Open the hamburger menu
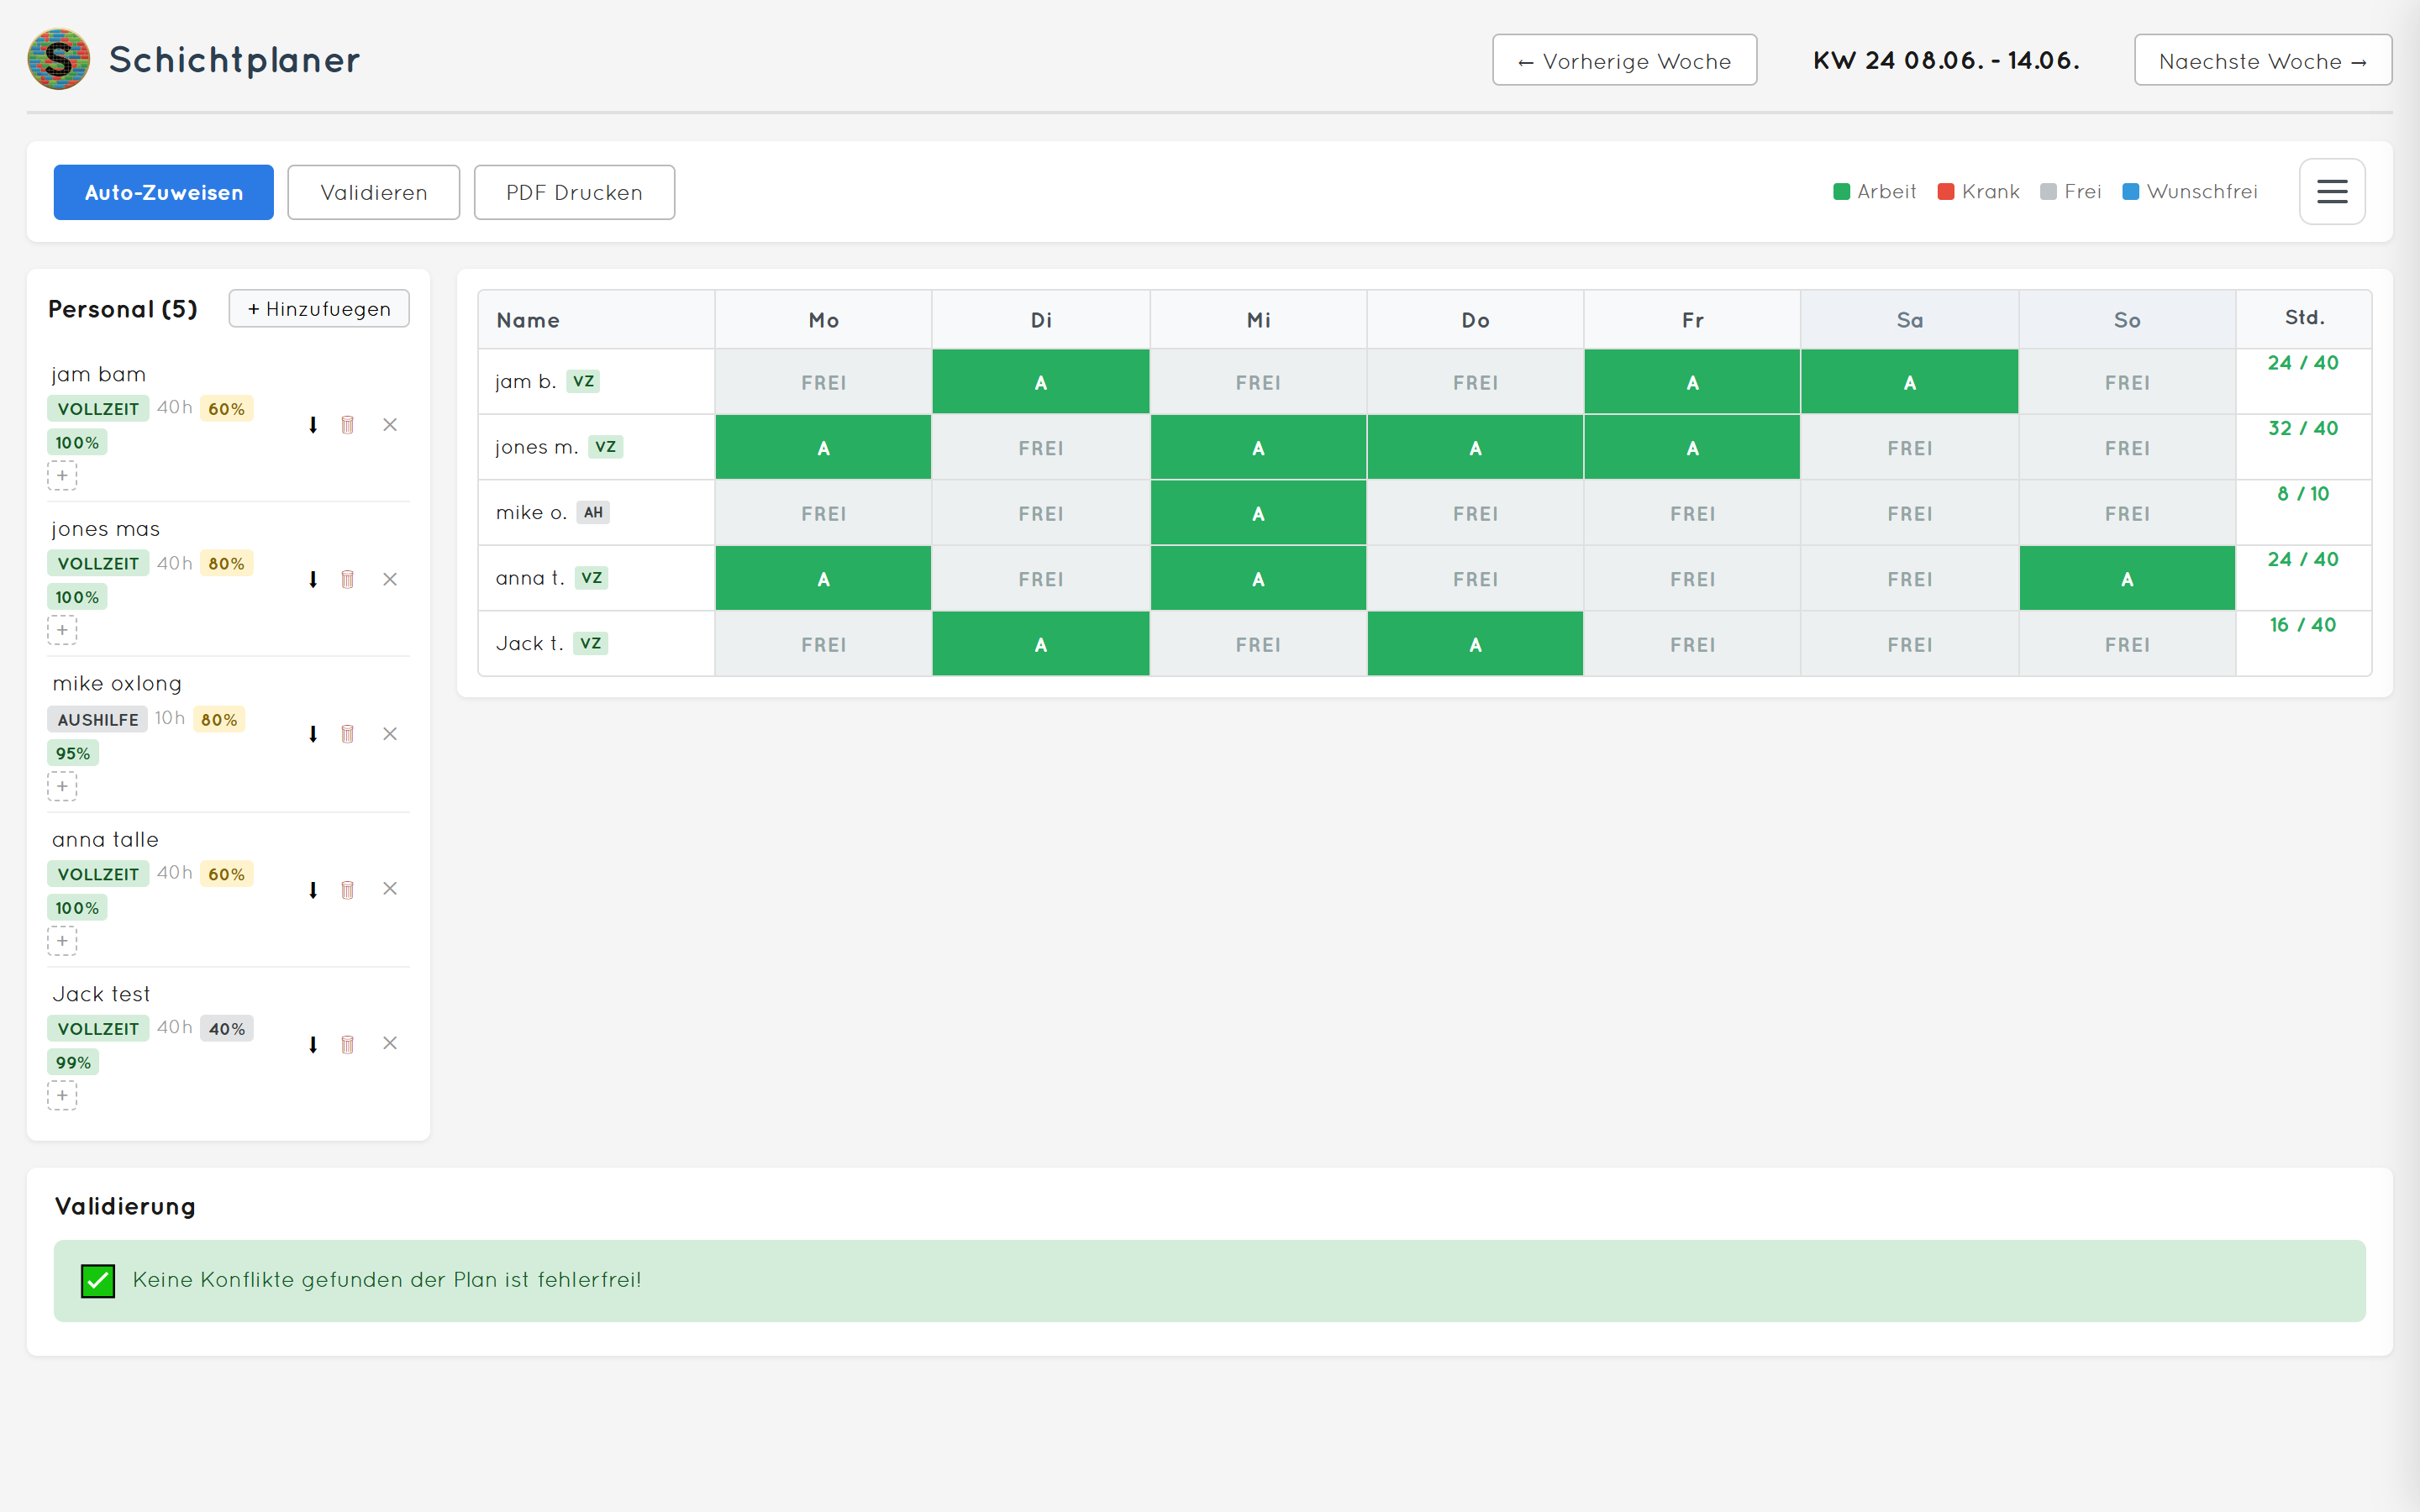The width and height of the screenshot is (2420, 1512). click(x=2331, y=191)
